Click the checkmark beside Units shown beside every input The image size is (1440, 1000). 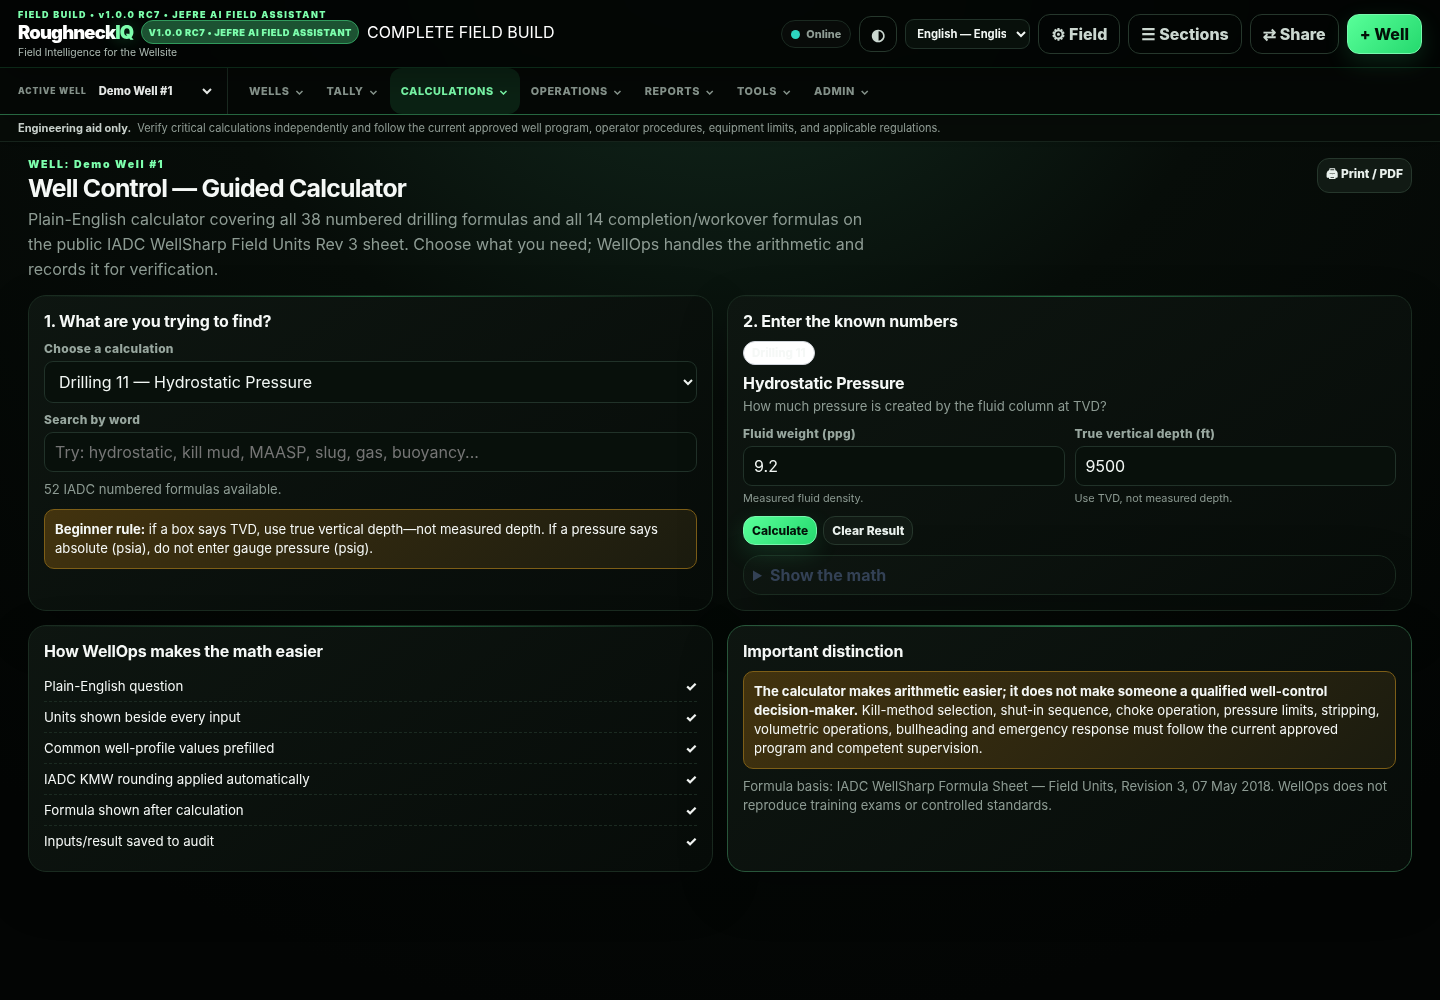coord(691,718)
